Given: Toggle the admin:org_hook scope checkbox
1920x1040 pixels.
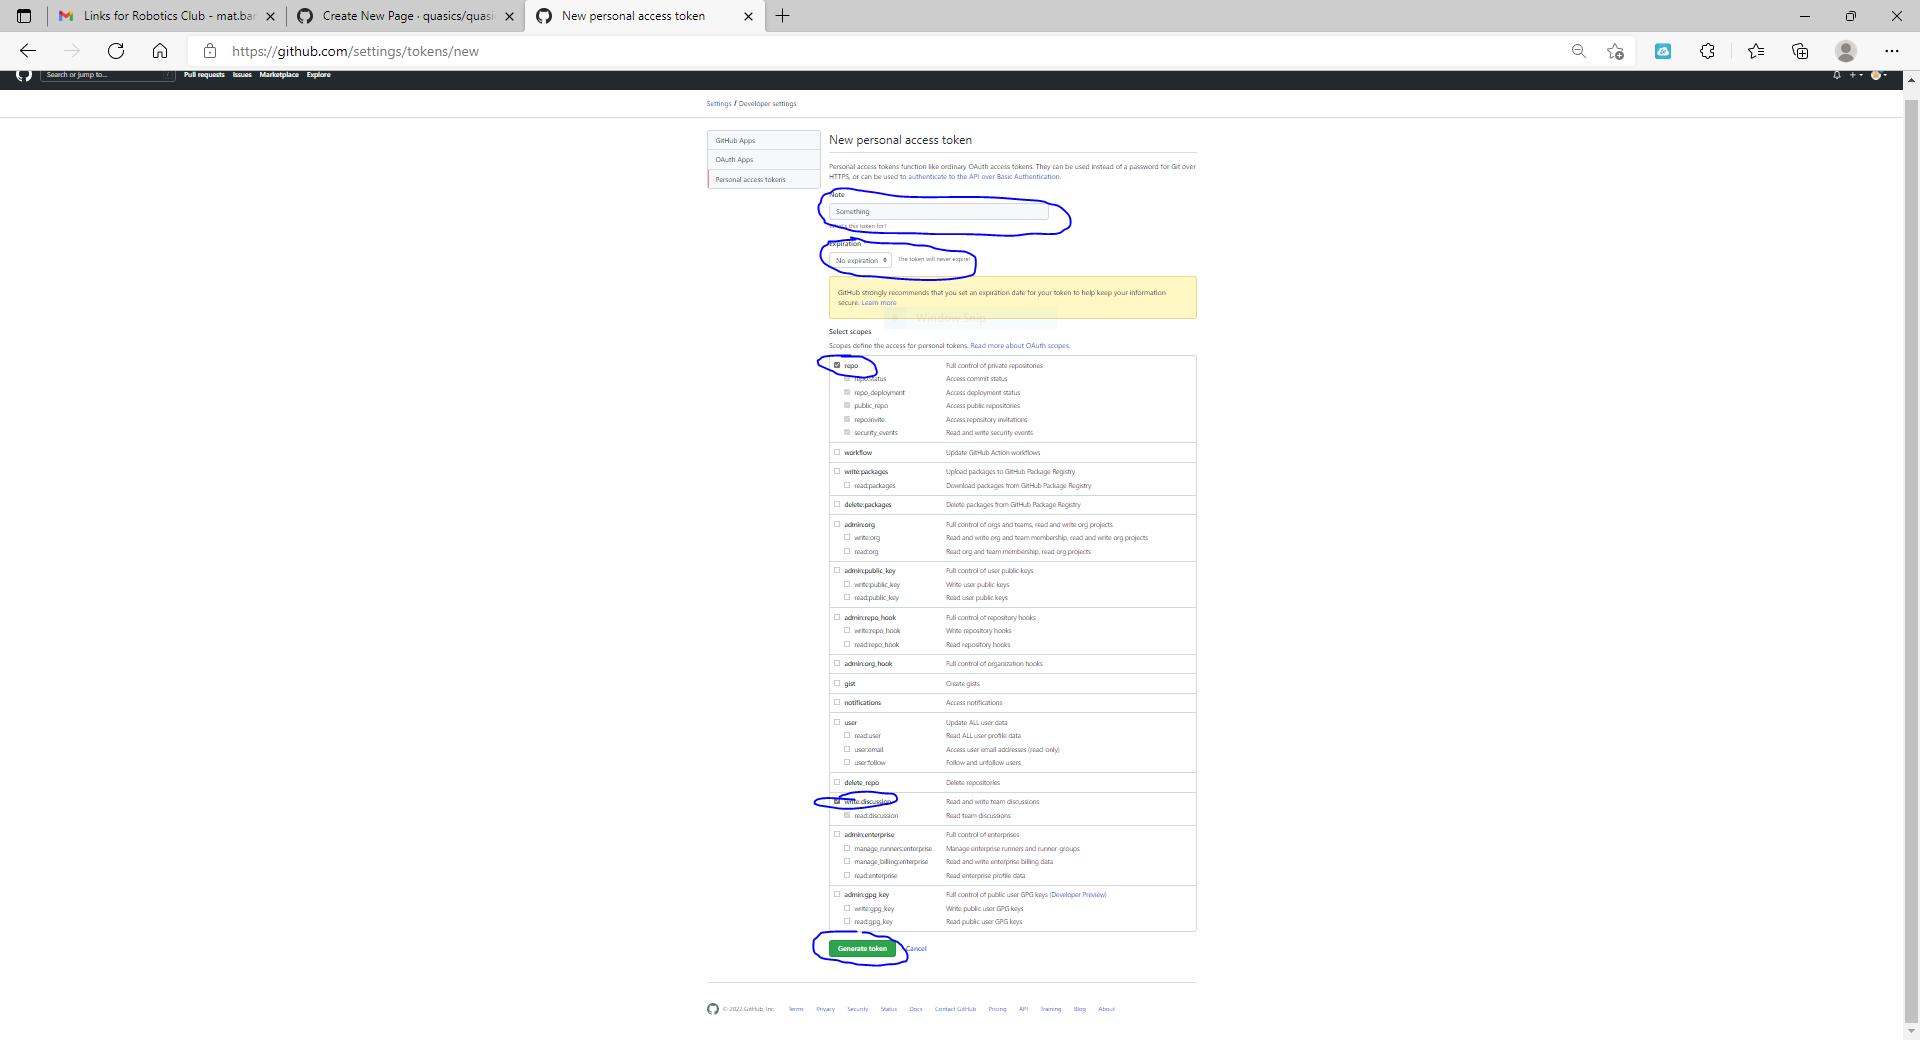Looking at the screenshot, I should 837,663.
